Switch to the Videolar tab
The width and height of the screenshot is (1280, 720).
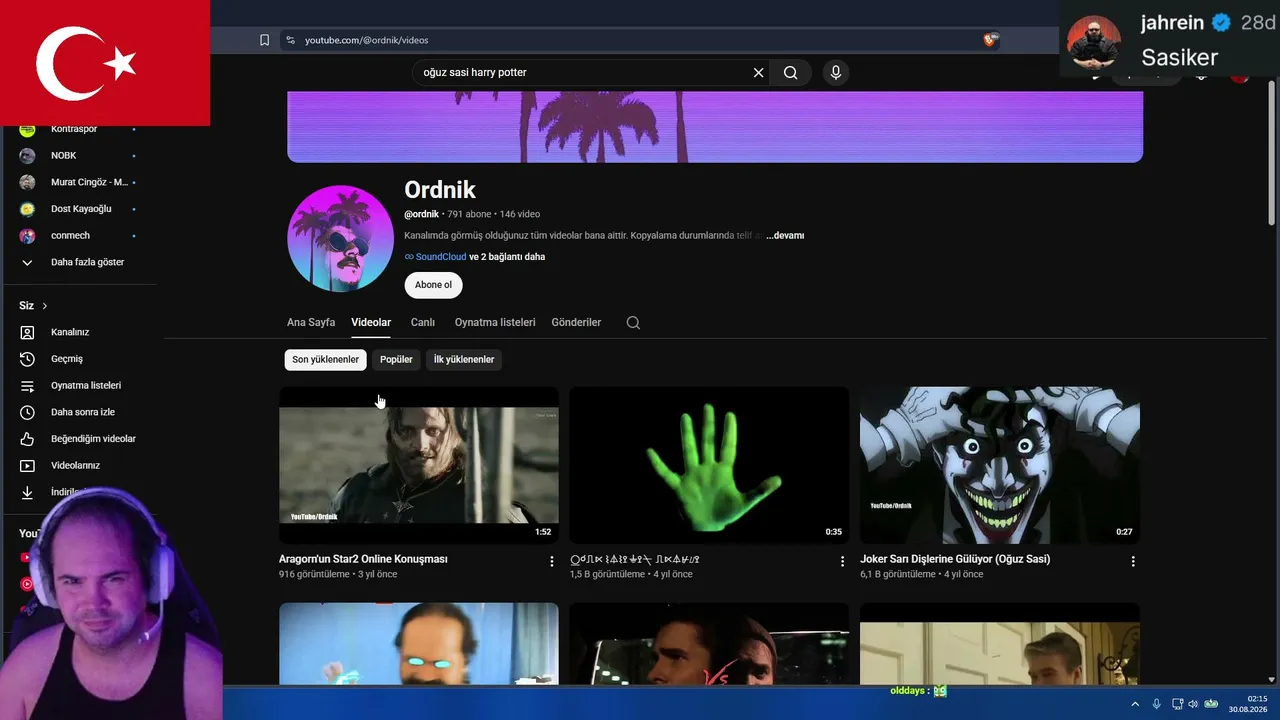371,323
